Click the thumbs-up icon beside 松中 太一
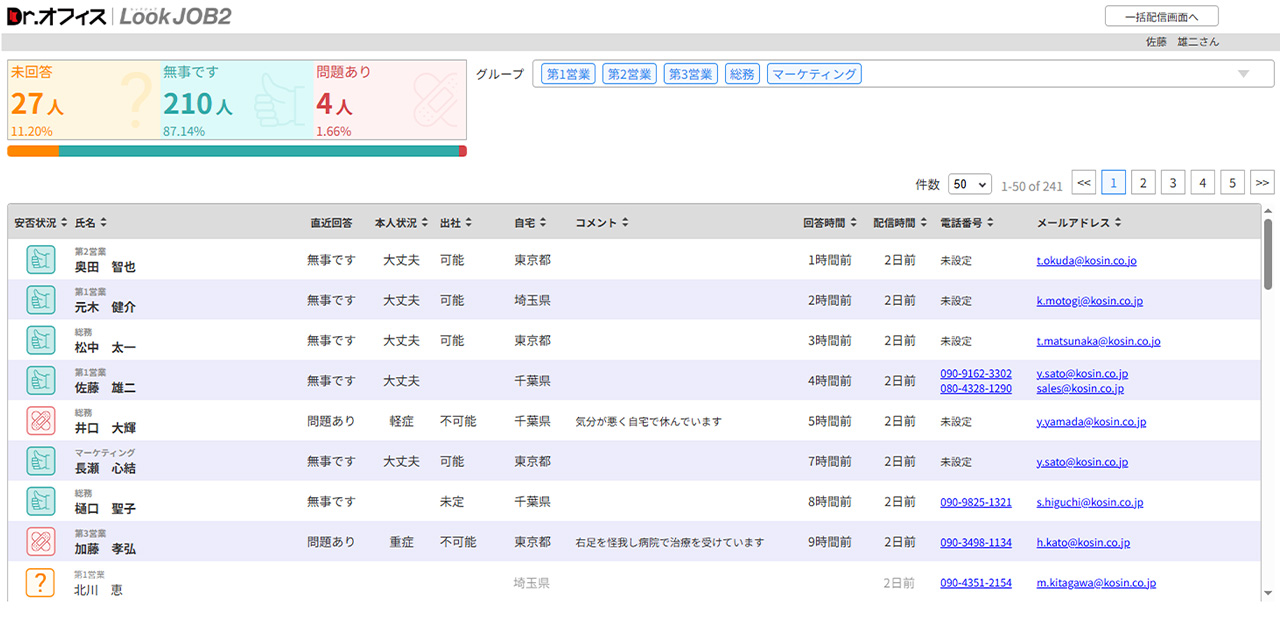1280x620 pixels. pyautogui.click(x=41, y=341)
